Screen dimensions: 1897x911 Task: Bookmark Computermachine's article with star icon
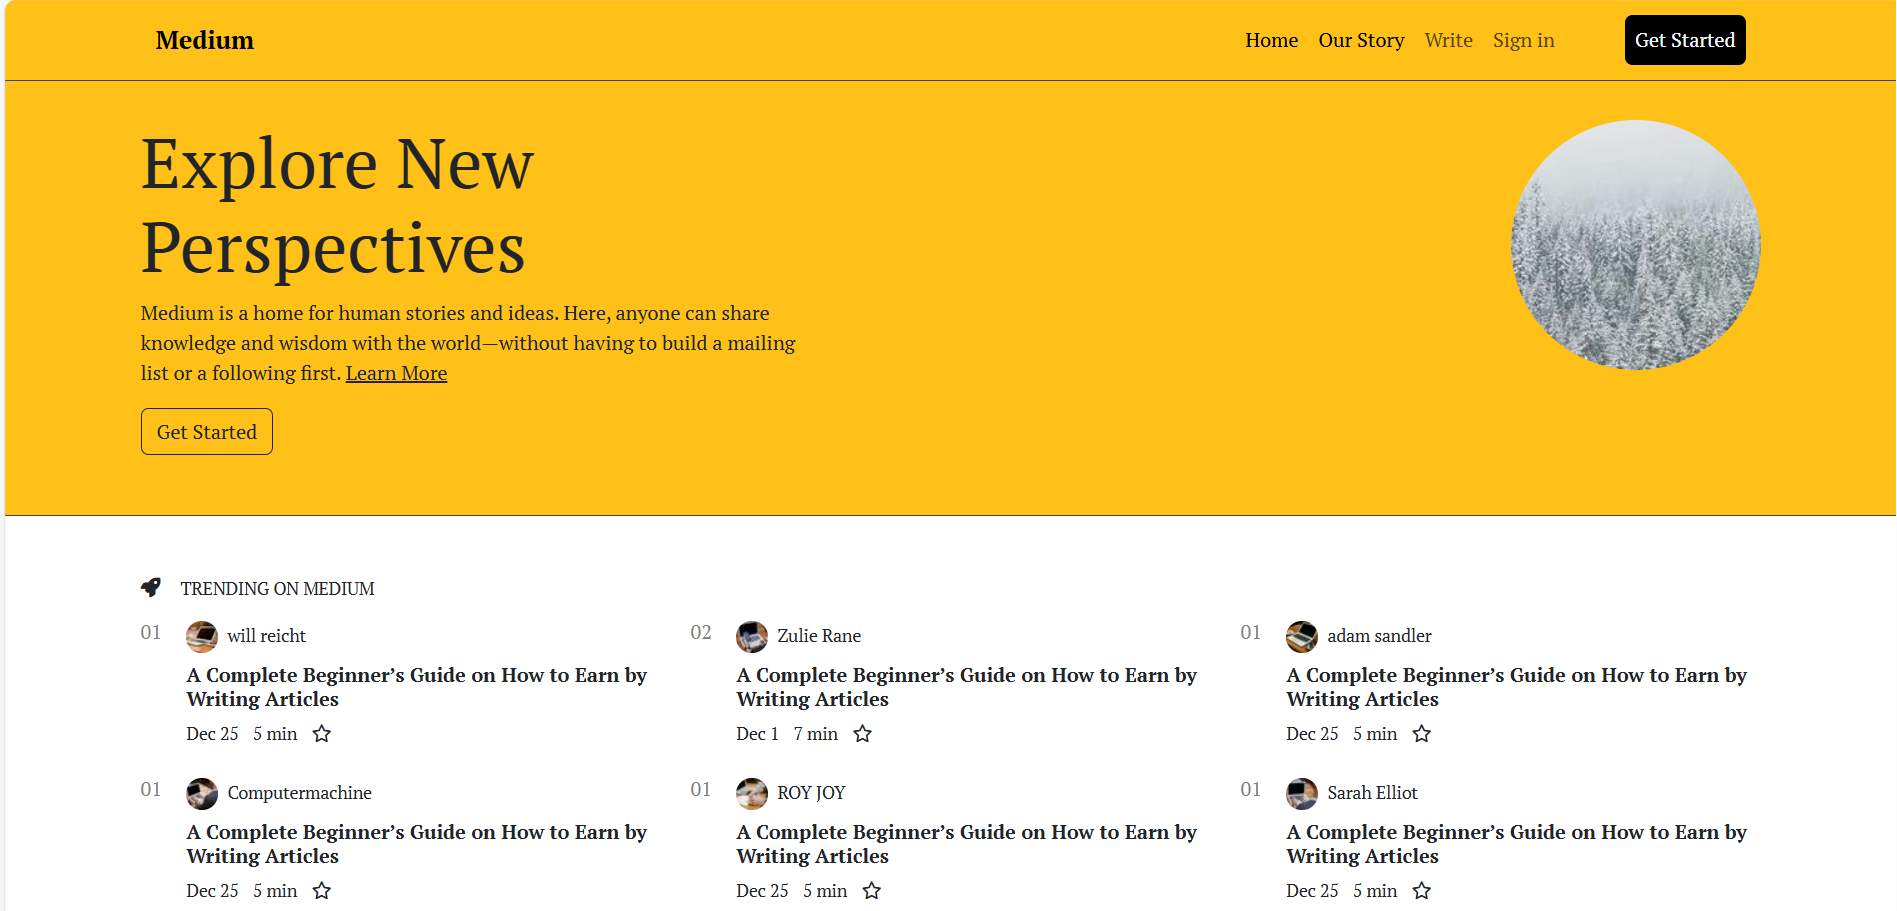tap(322, 891)
